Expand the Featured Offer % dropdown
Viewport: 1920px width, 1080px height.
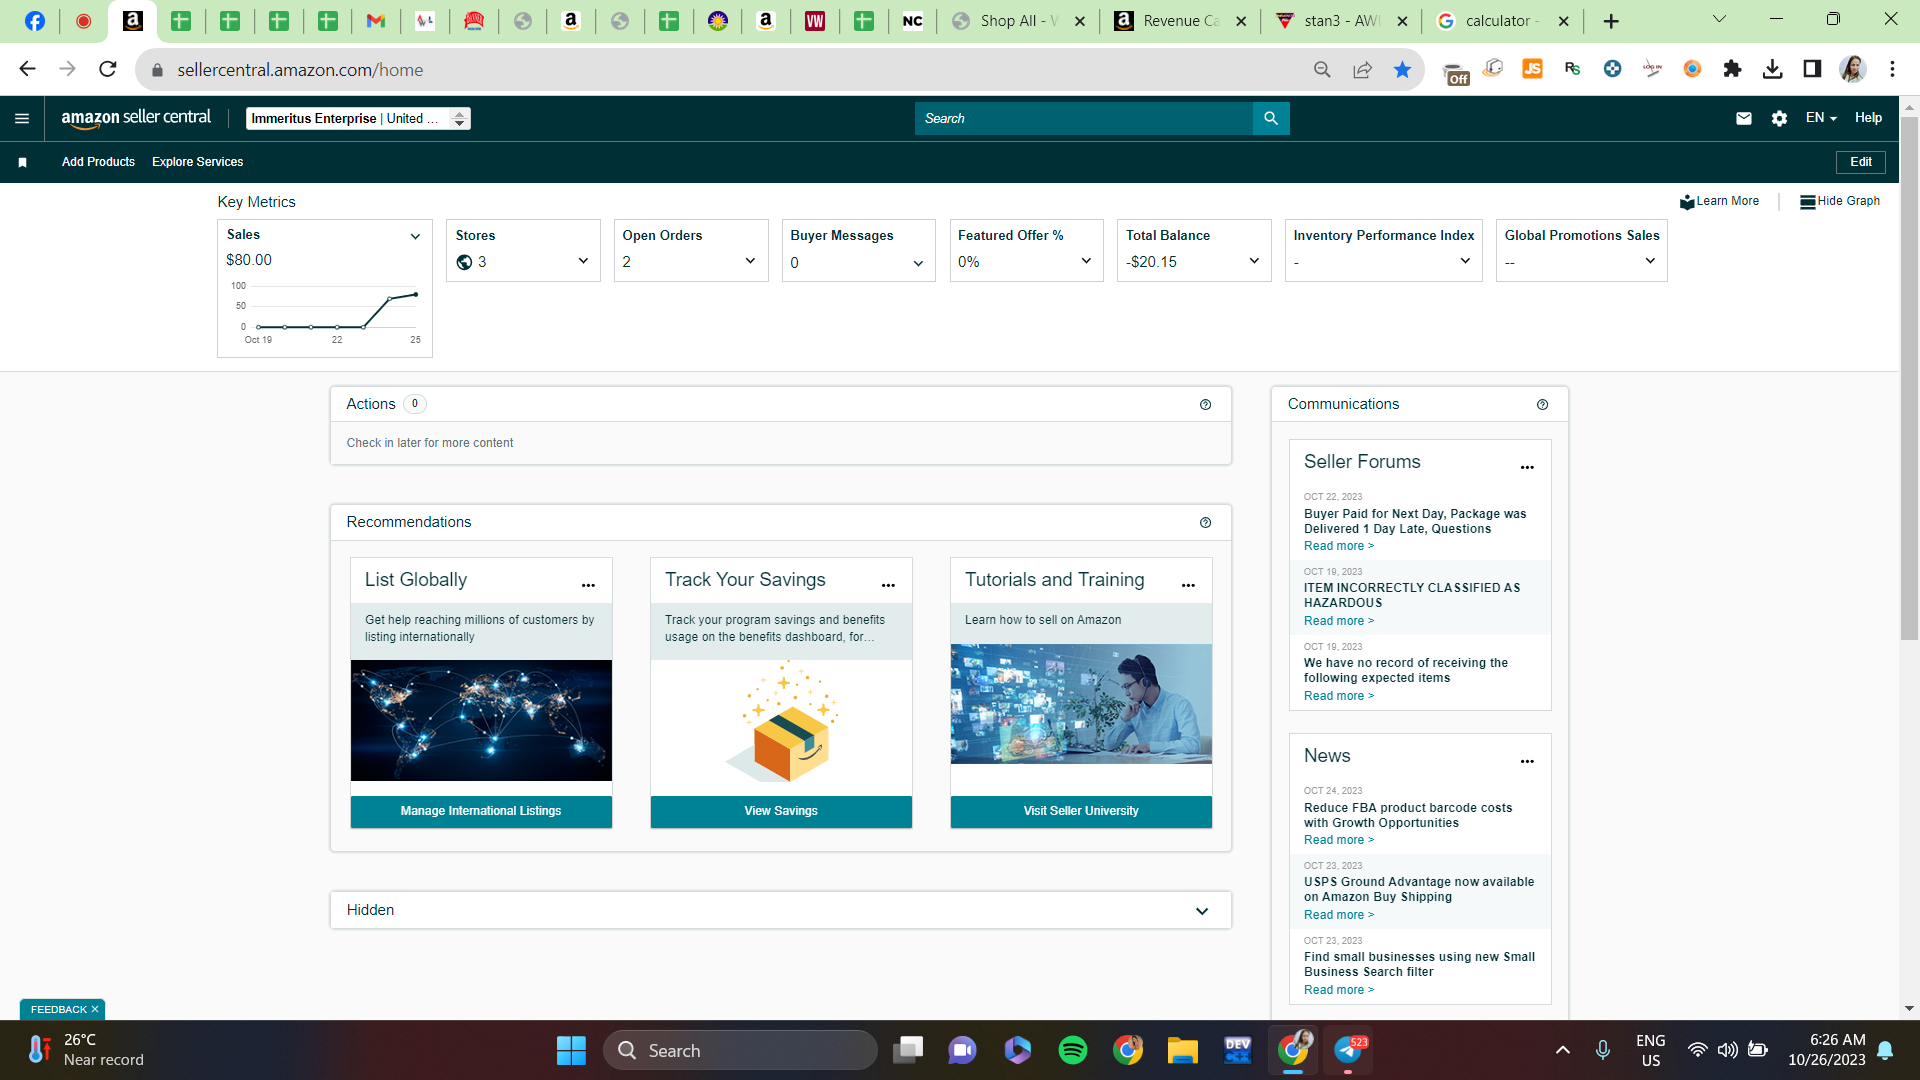coord(1086,261)
